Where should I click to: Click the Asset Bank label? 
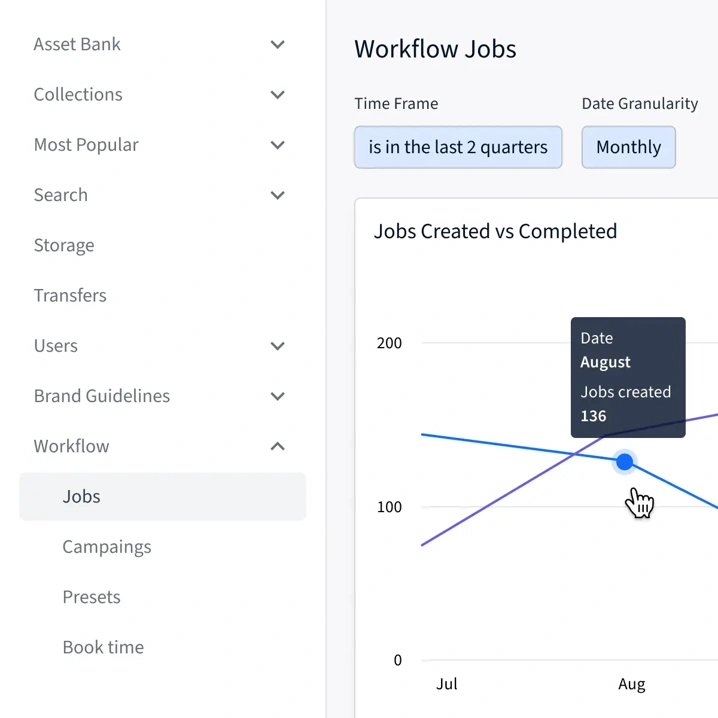pyautogui.click(x=77, y=45)
